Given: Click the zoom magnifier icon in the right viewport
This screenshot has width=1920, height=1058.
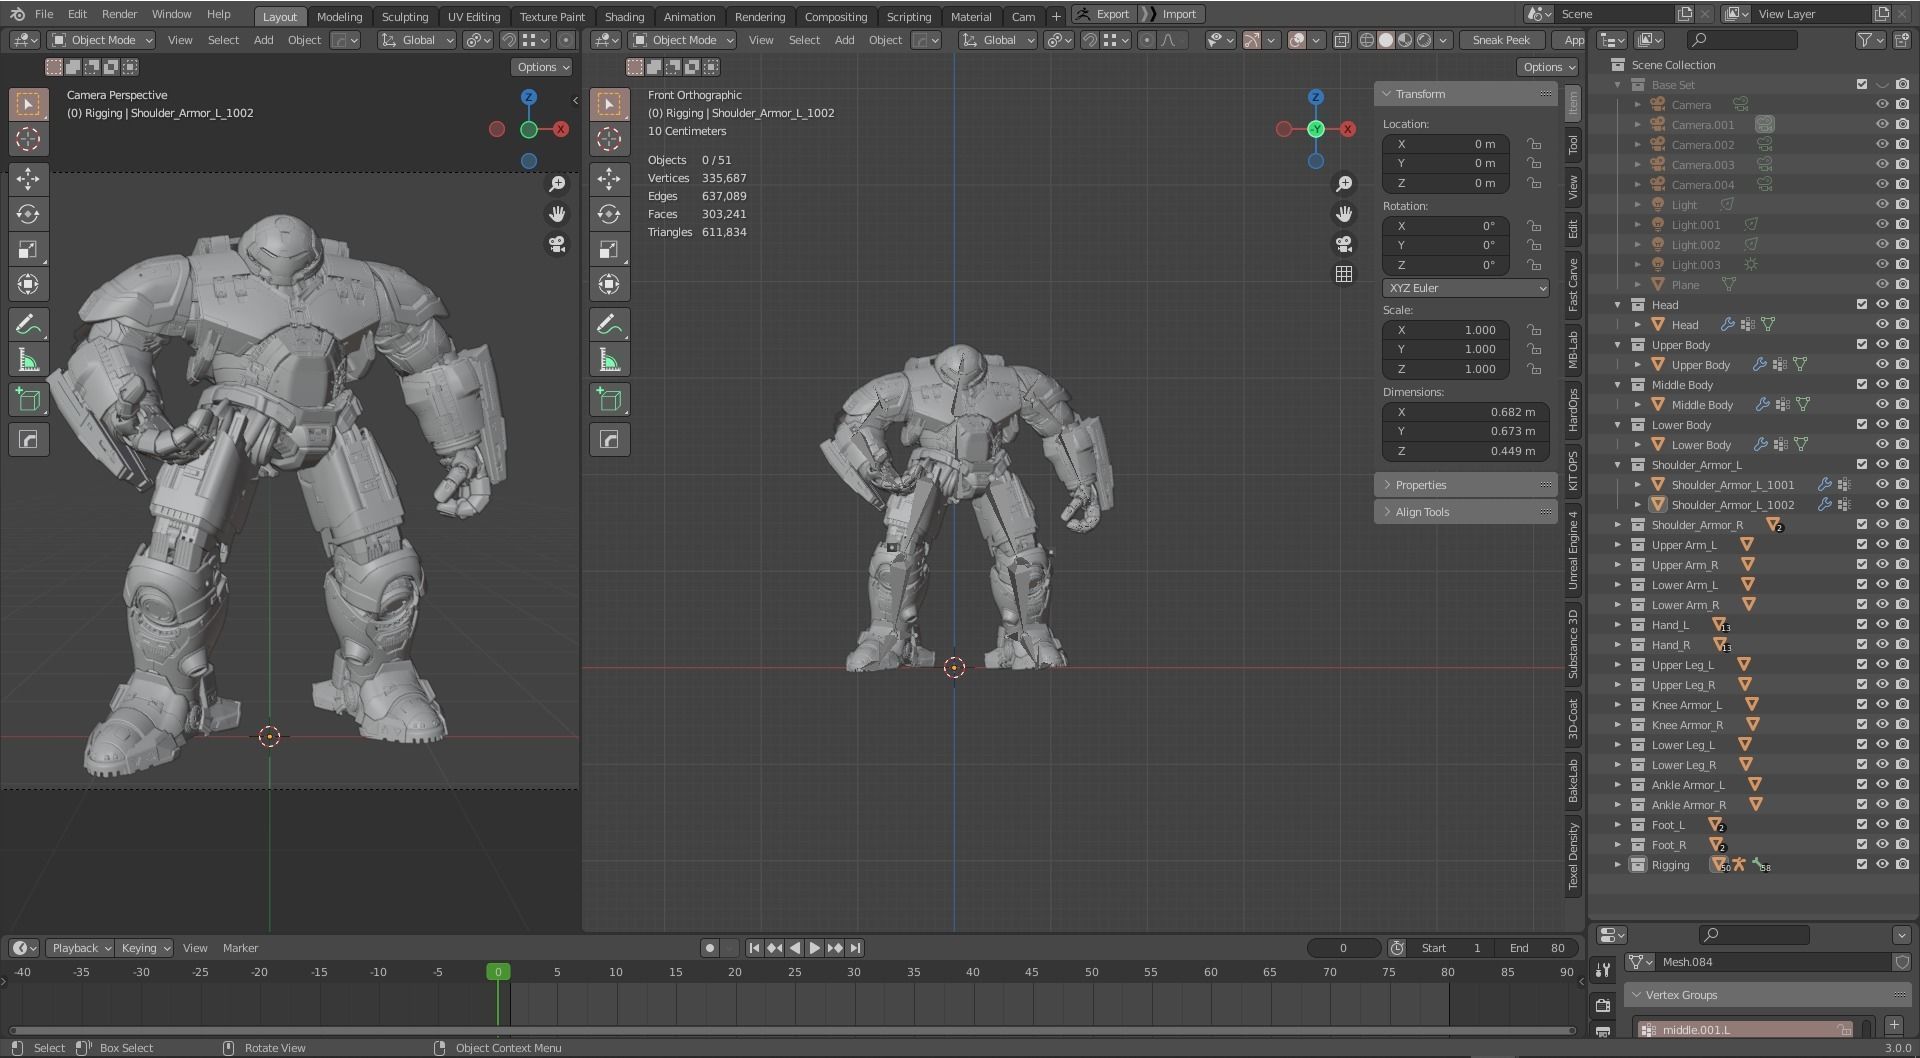Looking at the screenshot, I should pos(1344,184).
